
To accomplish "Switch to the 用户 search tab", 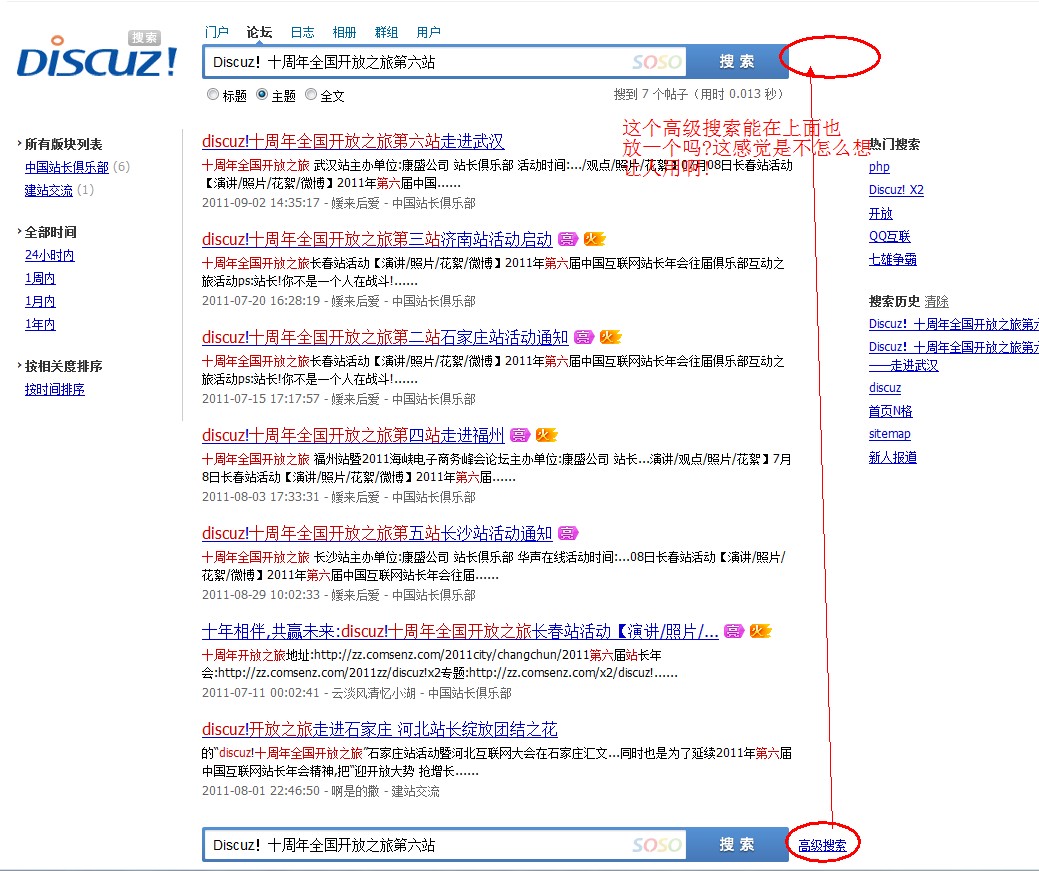I will pyautogui.click(x=429, y=32).
